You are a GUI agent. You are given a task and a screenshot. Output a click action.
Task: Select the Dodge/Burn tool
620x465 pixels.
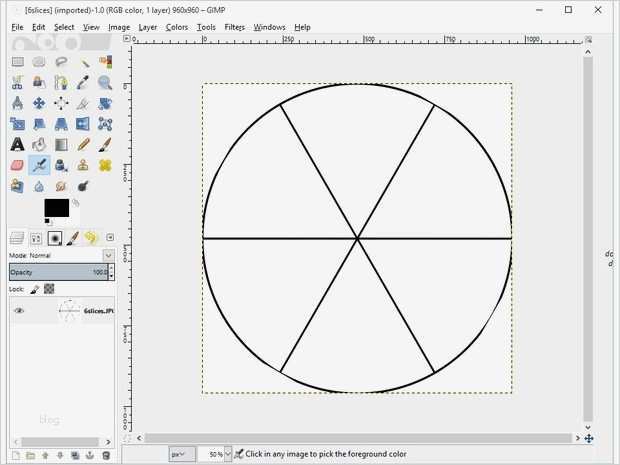coord(83,186)
